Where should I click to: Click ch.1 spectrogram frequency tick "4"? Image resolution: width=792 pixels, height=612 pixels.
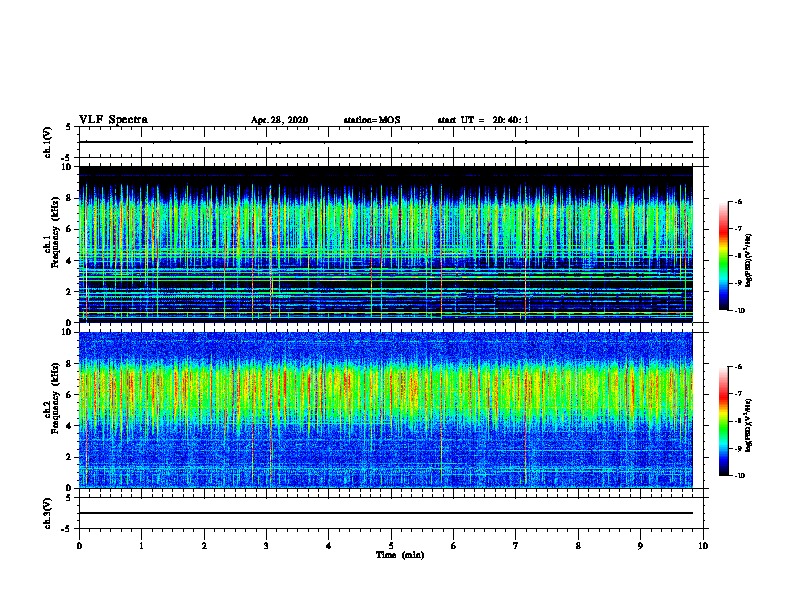click(x=69, y=261)
